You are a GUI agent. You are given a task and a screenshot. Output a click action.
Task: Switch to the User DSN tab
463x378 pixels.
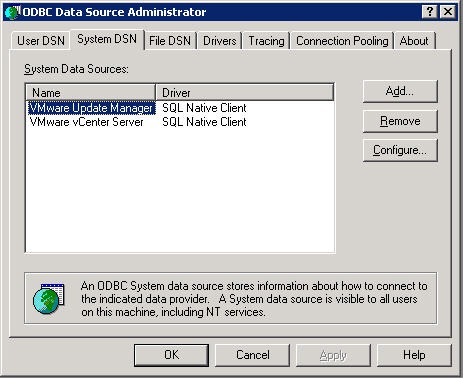click(x=41, y=41)
